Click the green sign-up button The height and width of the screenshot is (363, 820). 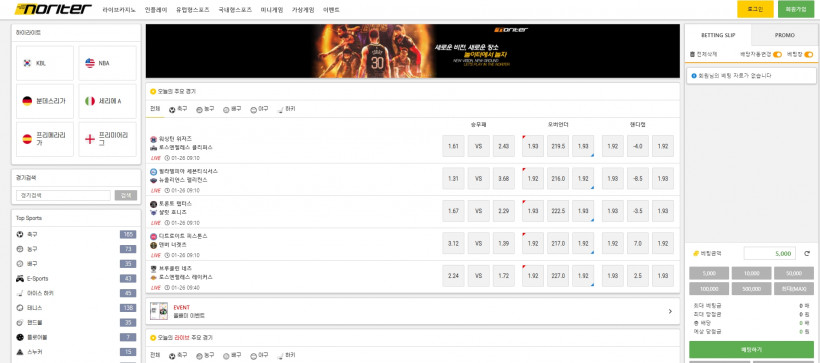coord(796,9)
